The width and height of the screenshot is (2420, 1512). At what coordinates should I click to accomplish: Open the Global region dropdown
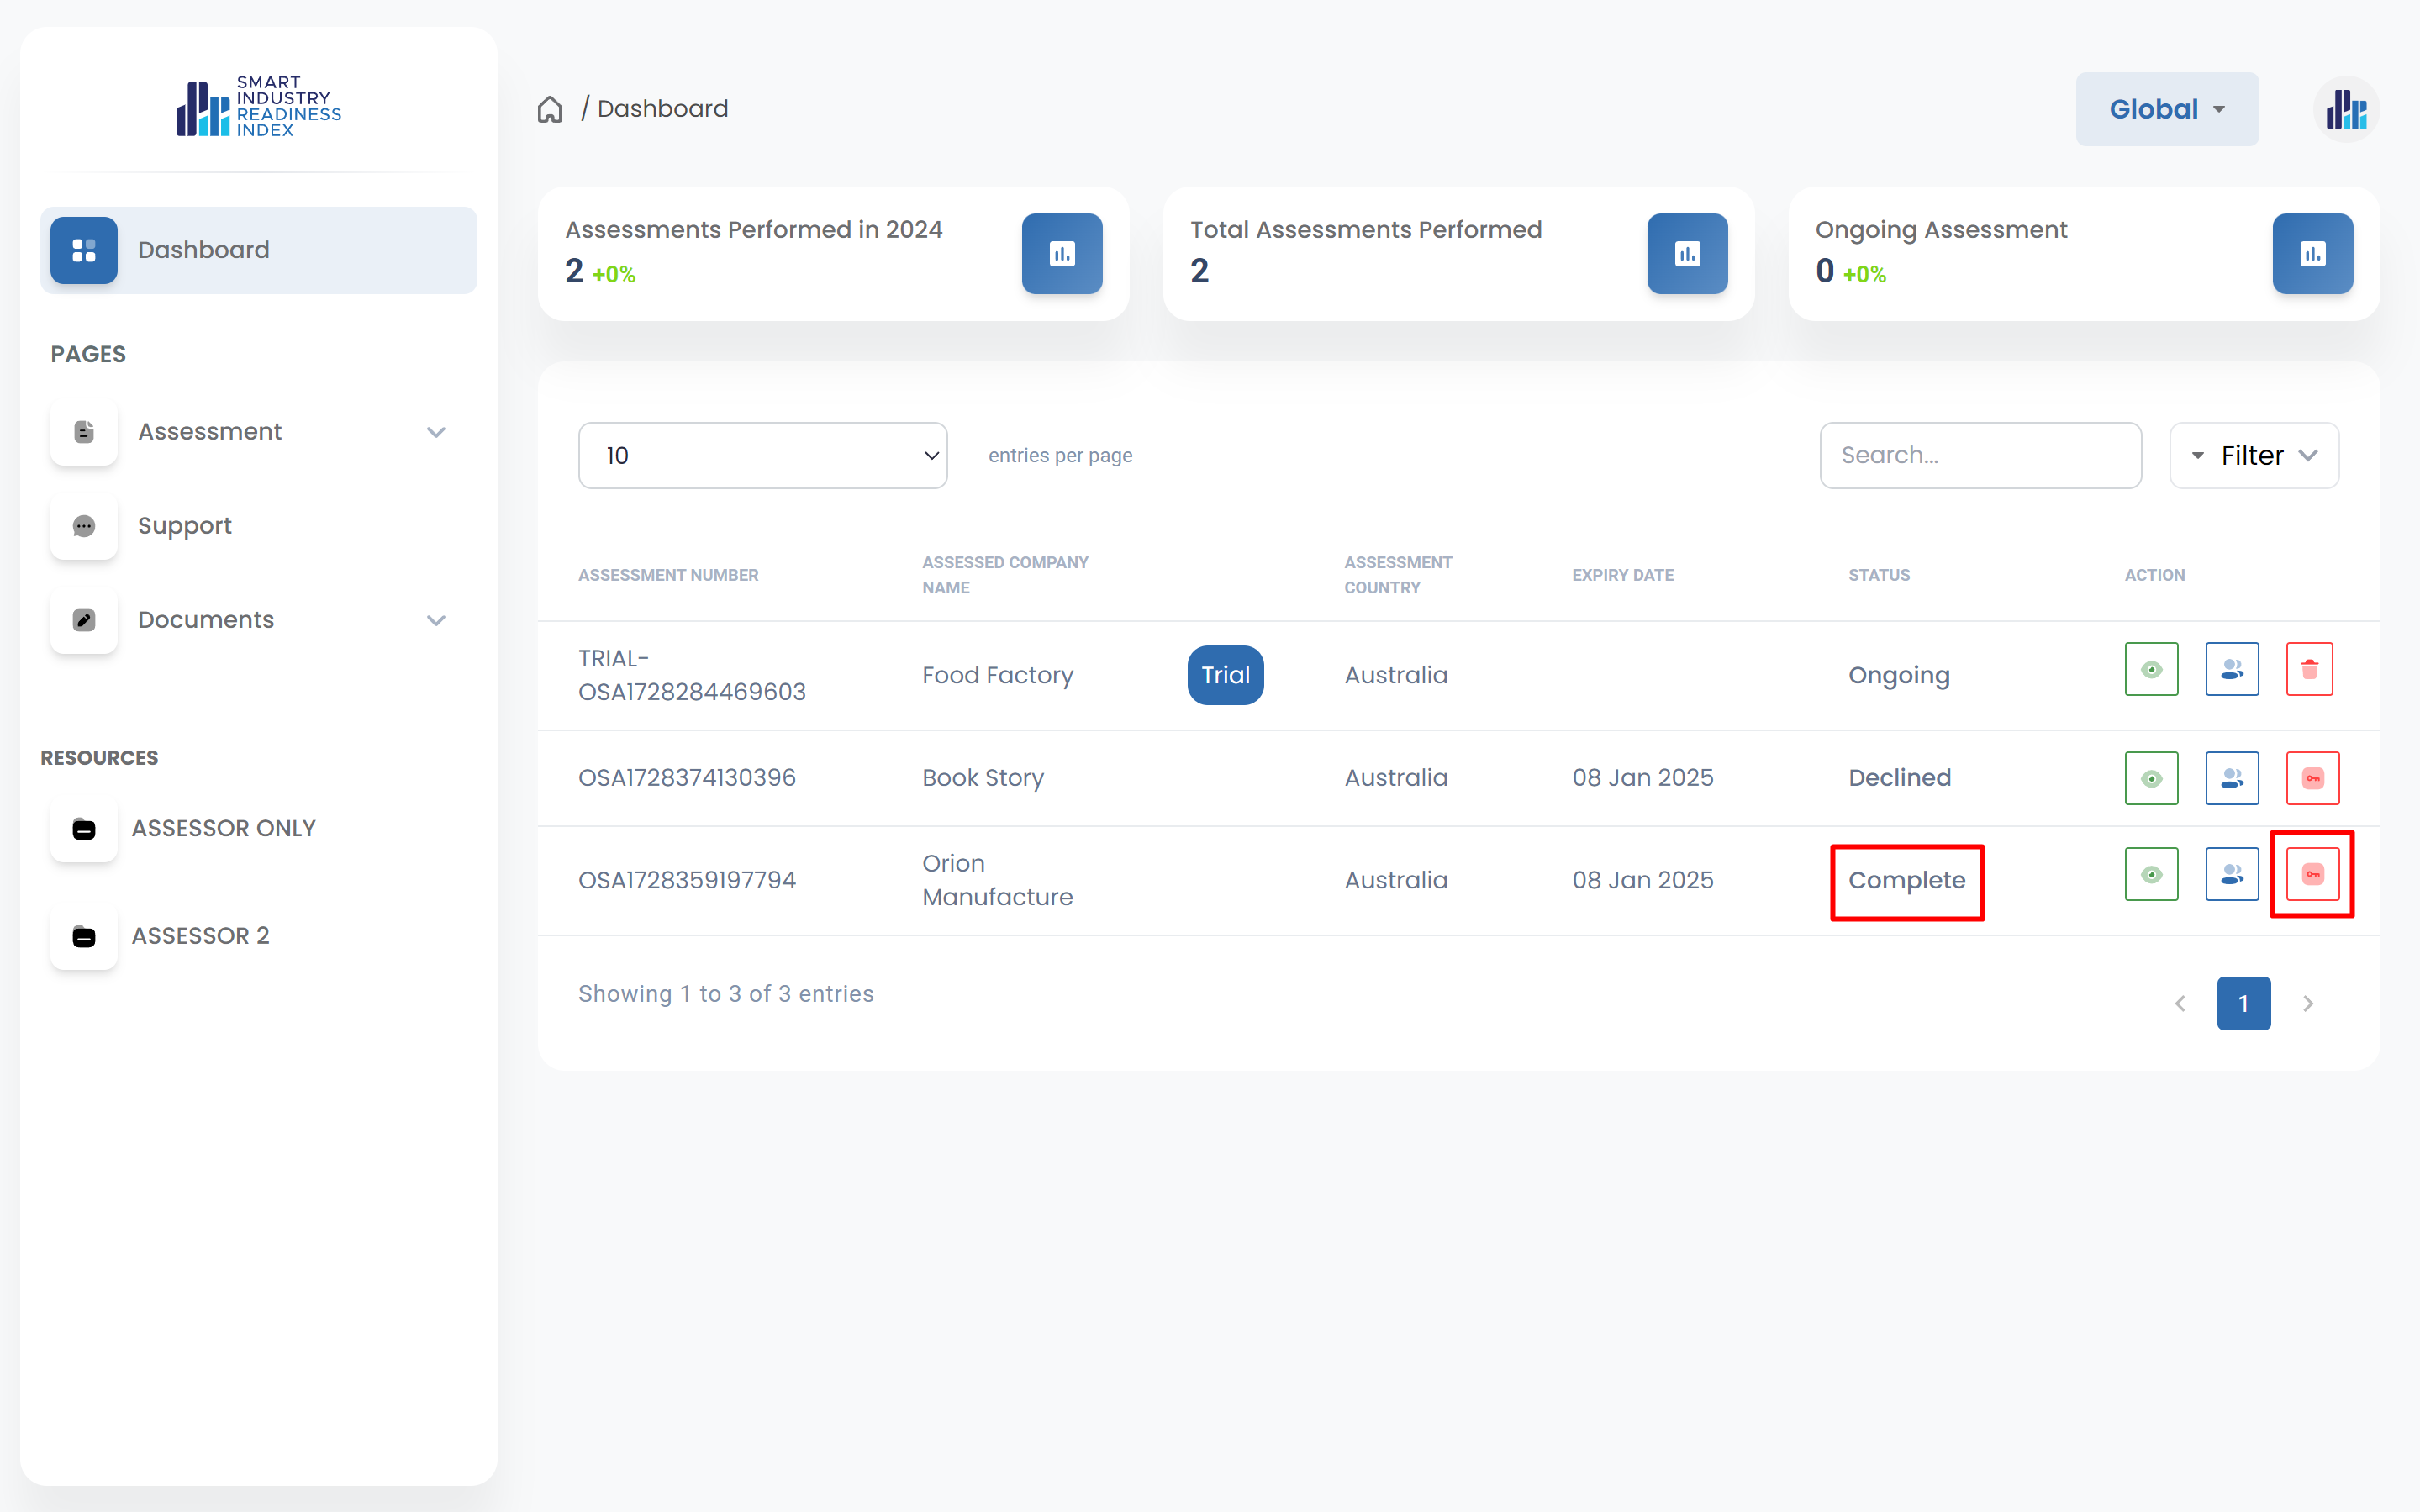(2166, 109)
